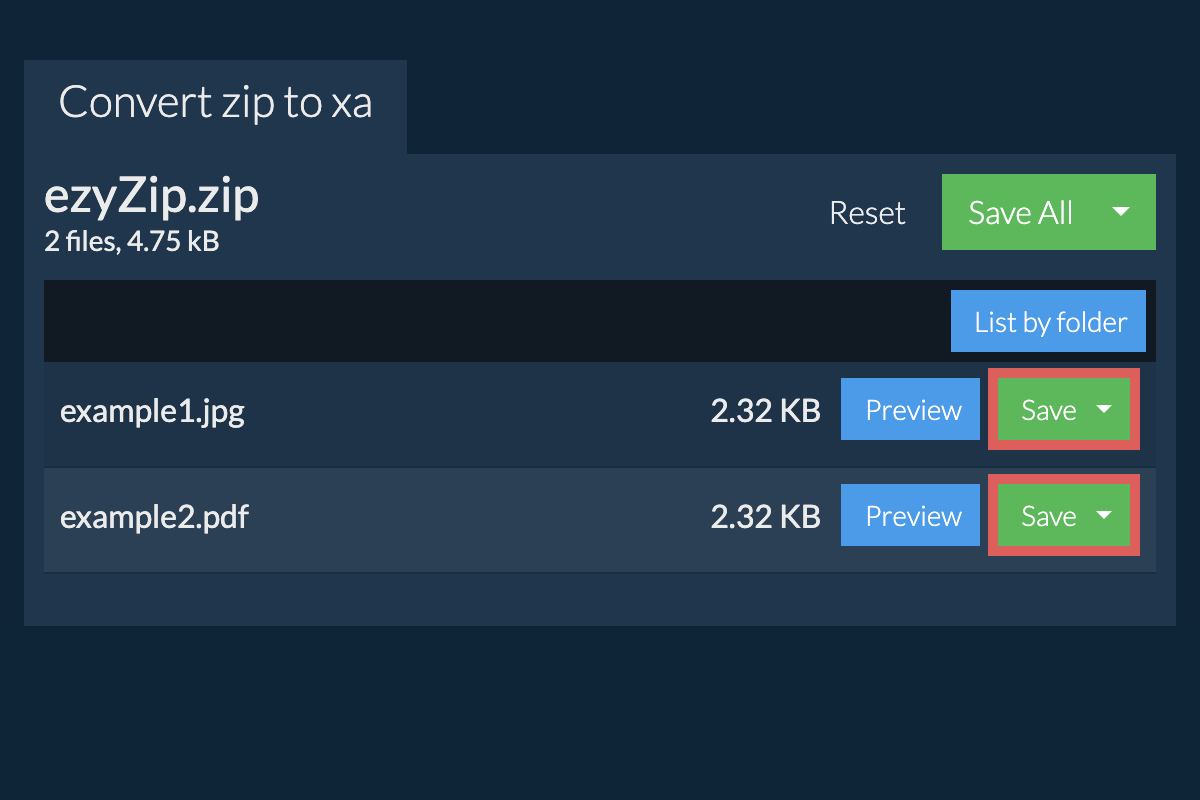Click the Reset link
Image resolution: width=1200 pixels, height=800 pixels.
point(867,213)
